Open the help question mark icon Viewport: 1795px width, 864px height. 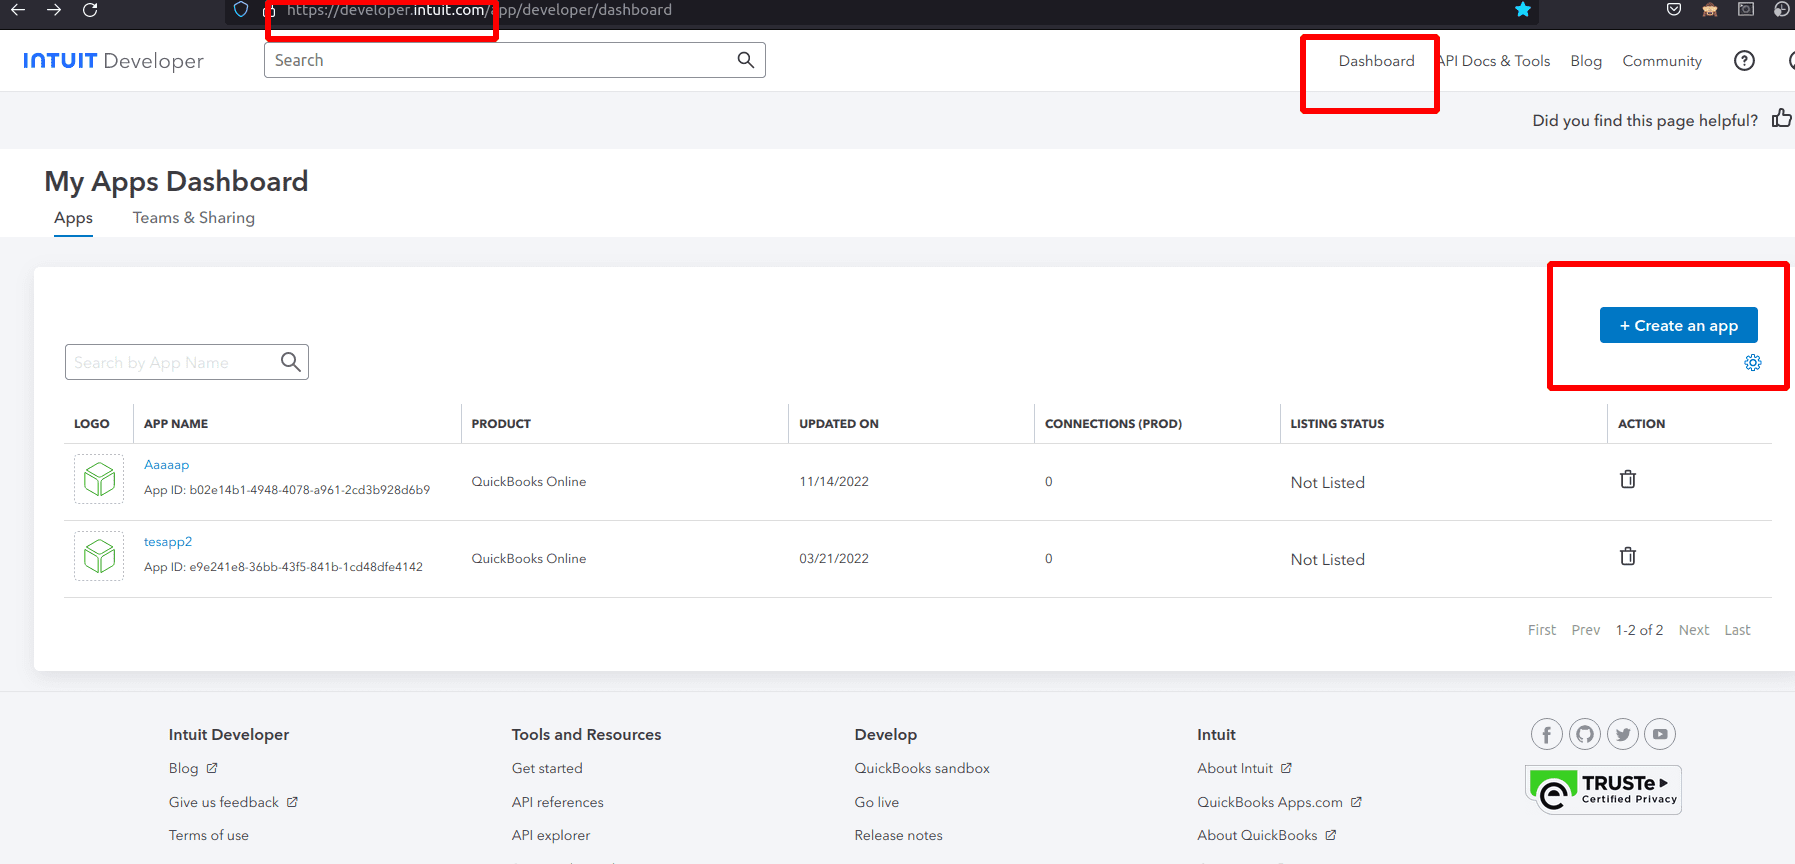1744,61
